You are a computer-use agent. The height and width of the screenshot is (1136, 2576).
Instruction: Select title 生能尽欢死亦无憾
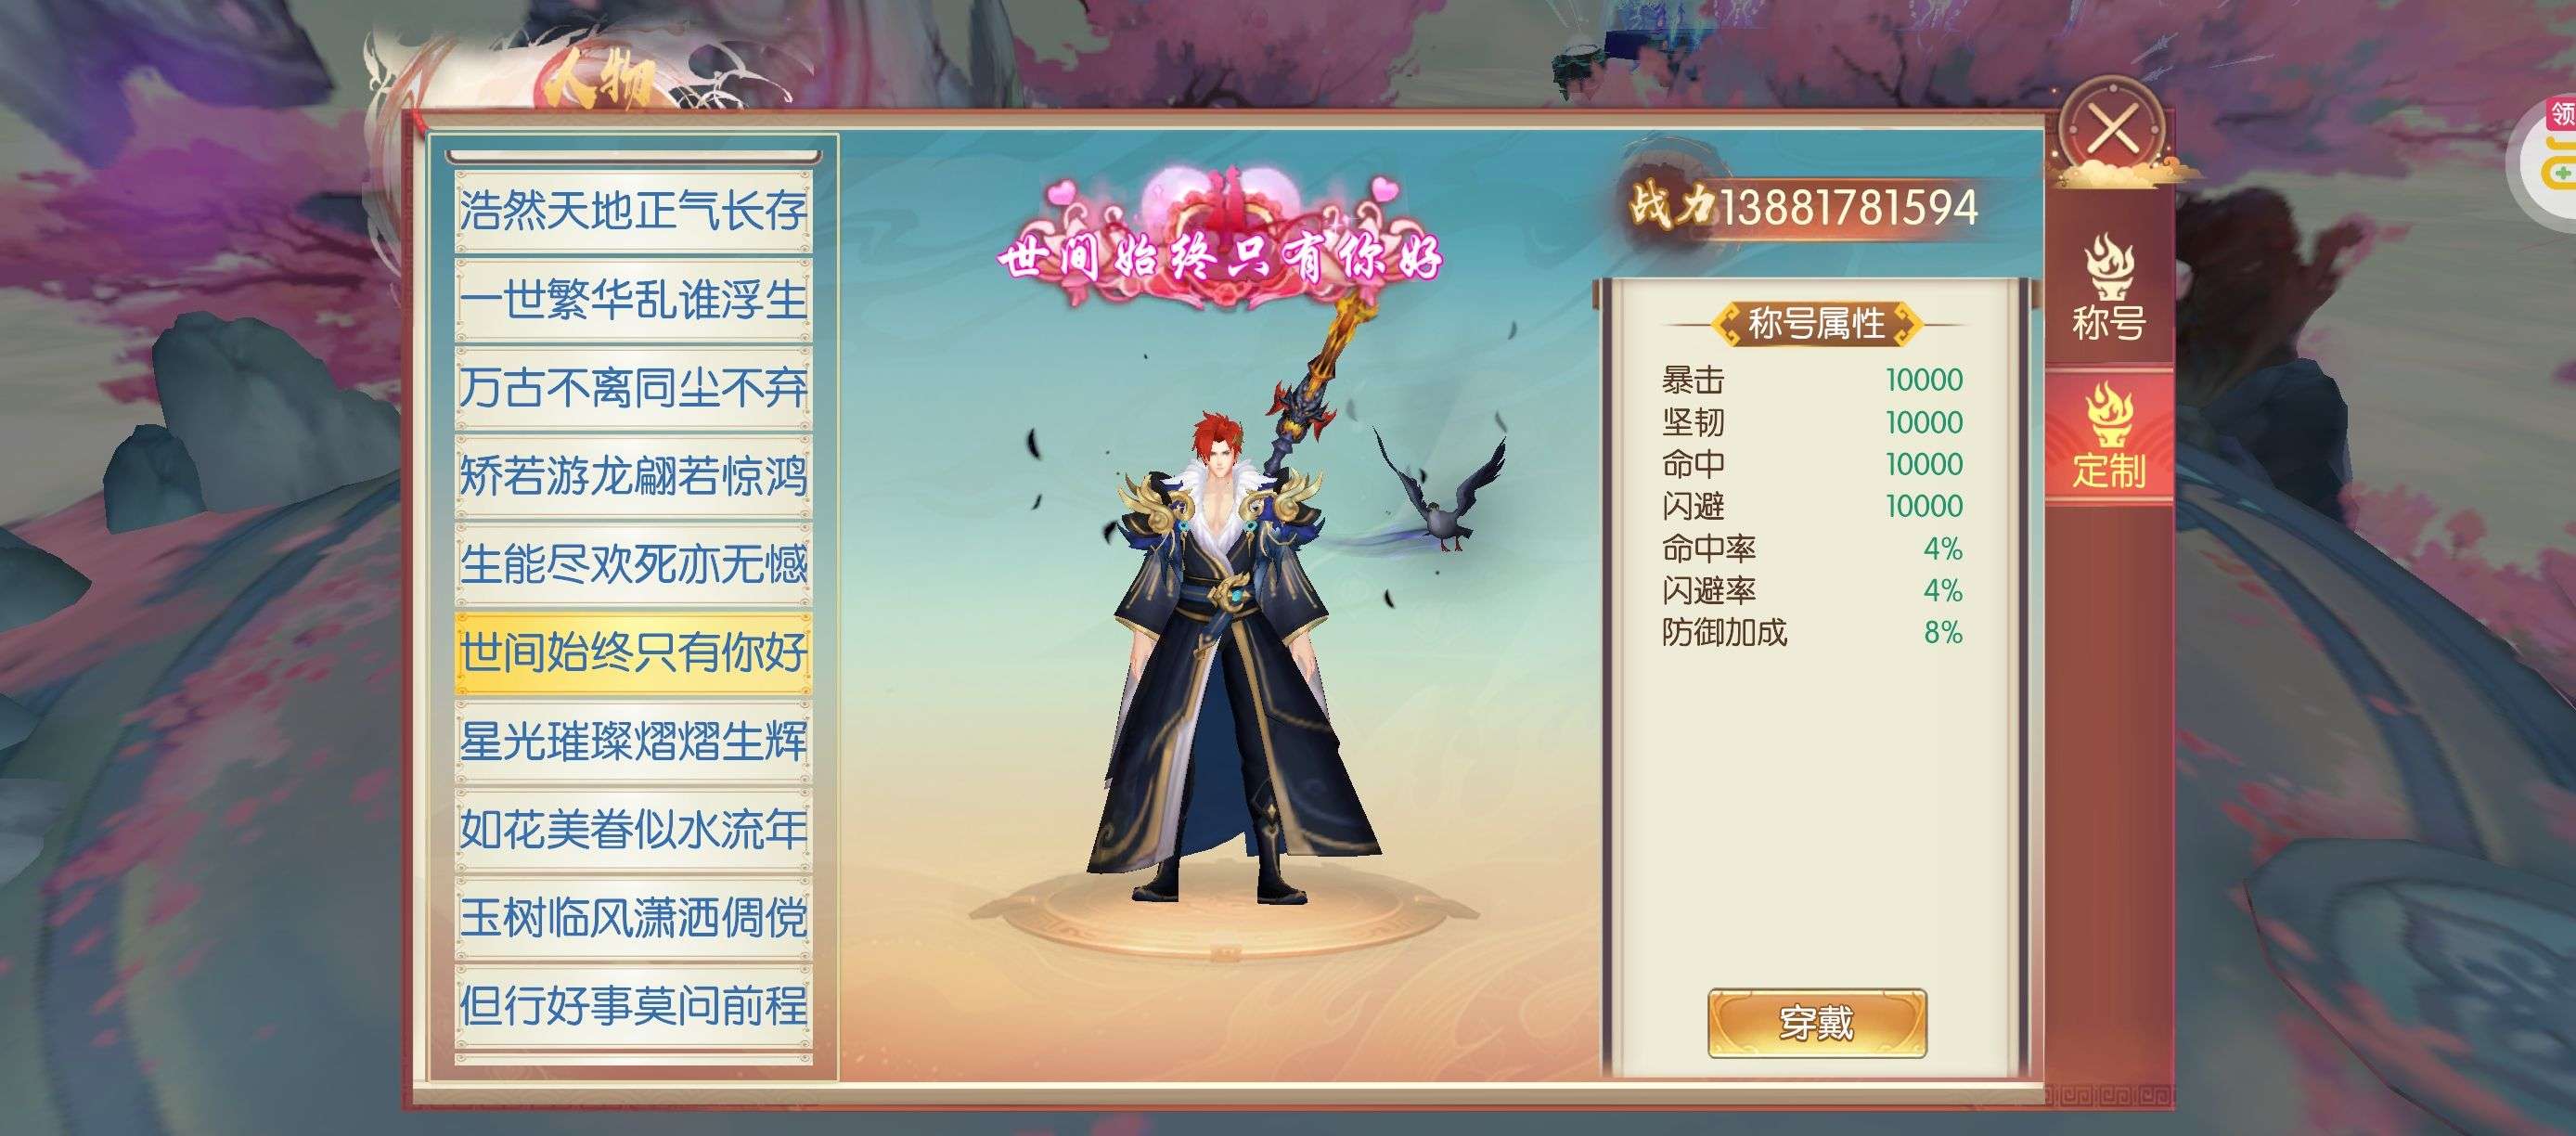[x=633, y=563]
